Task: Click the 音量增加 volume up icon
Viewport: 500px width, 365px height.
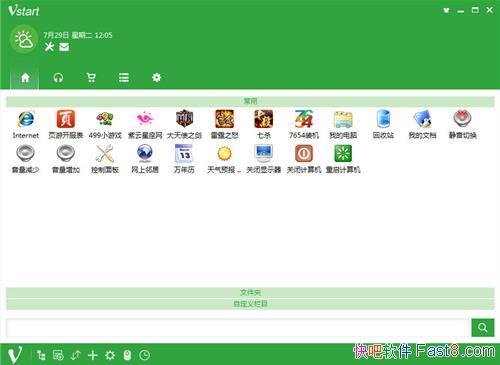Action: pos(66,153)
